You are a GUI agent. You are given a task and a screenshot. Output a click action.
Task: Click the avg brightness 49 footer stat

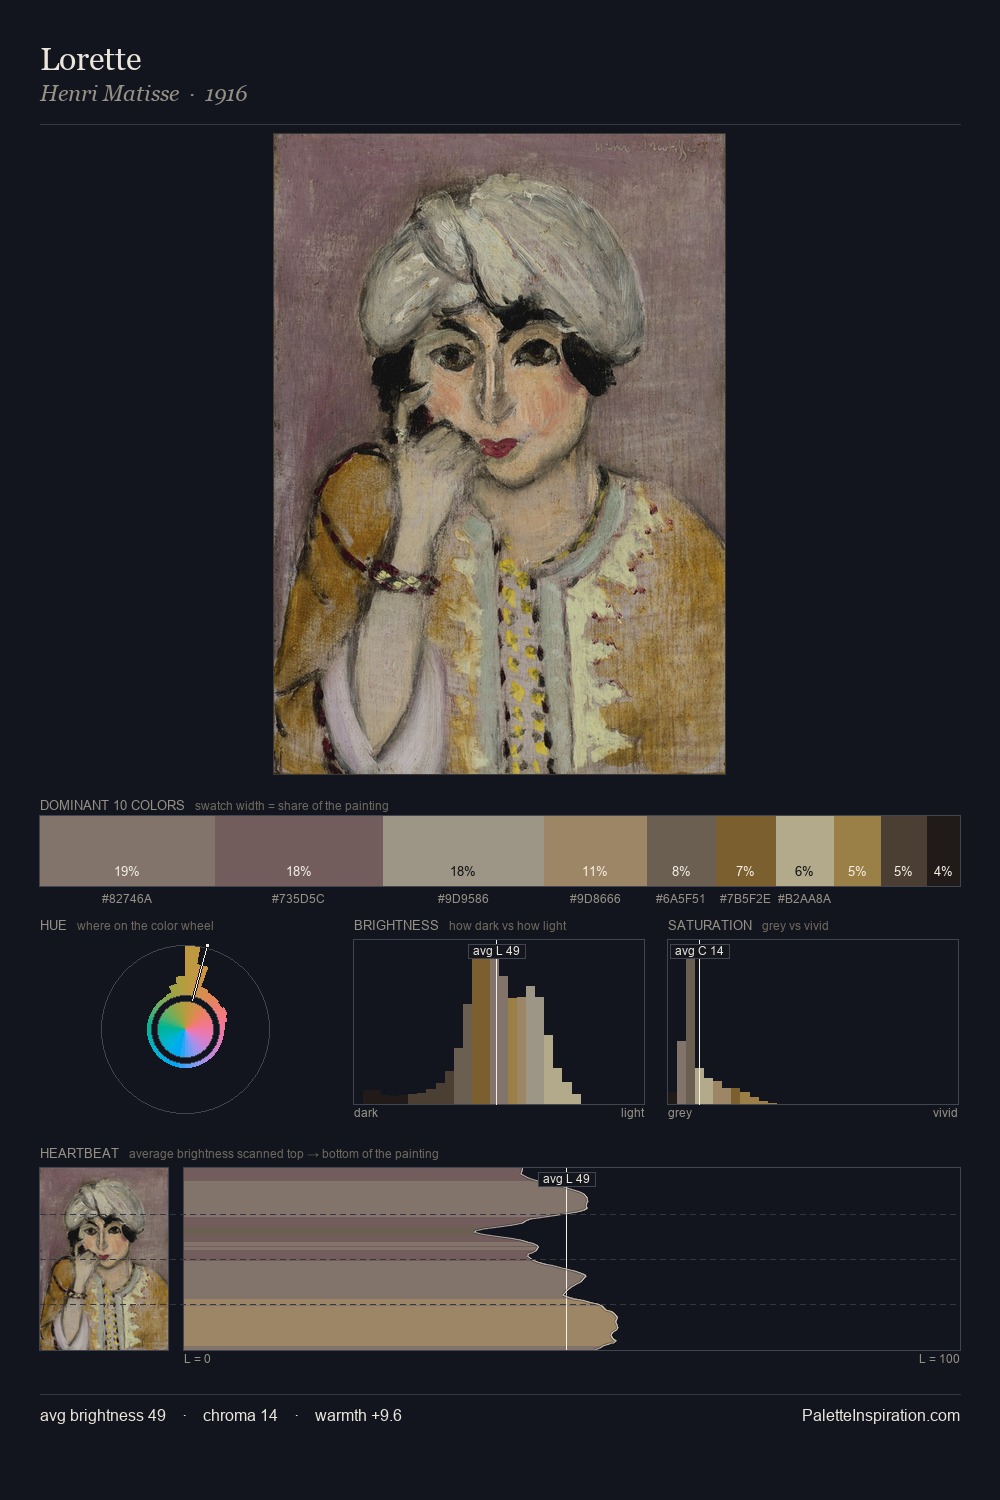click(x=103, y=1415)
